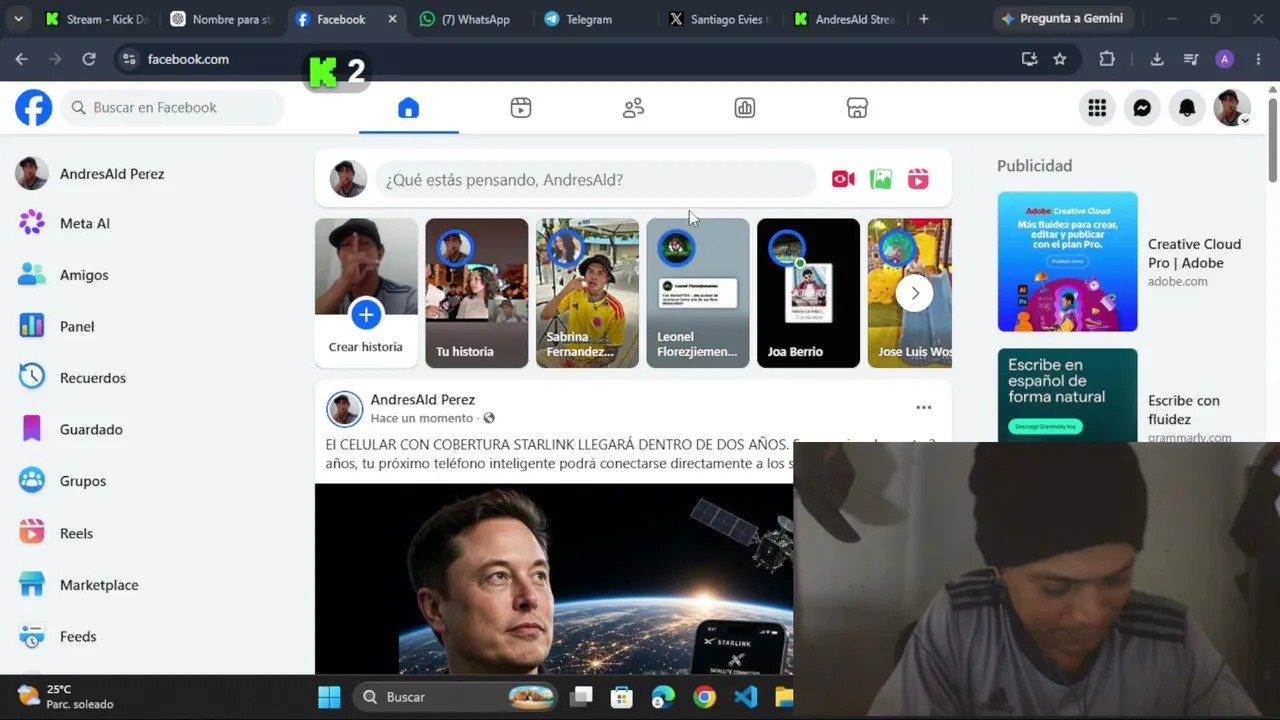Open the notifications bell
1280x720 pixels.
click(1187, 108)
